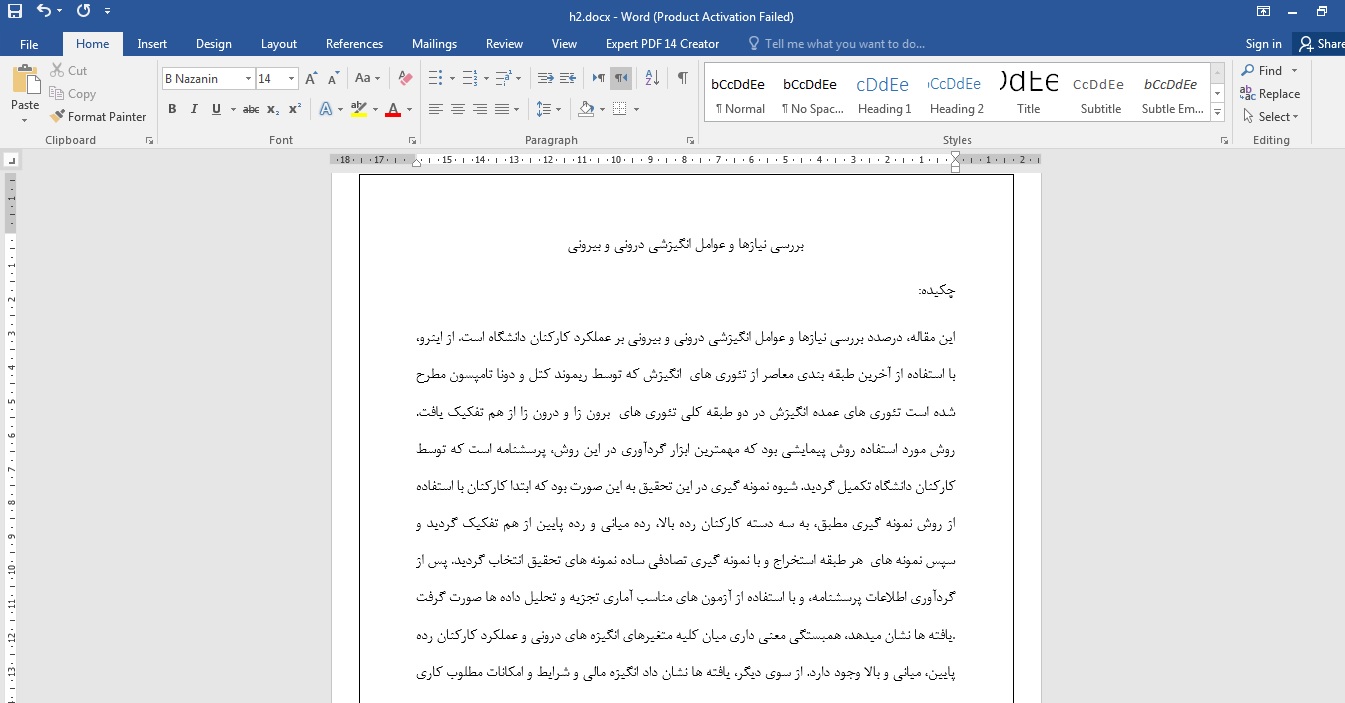Click the Copy command
The height and width of the screenshot is (703, 1345).
click(72, 94)
